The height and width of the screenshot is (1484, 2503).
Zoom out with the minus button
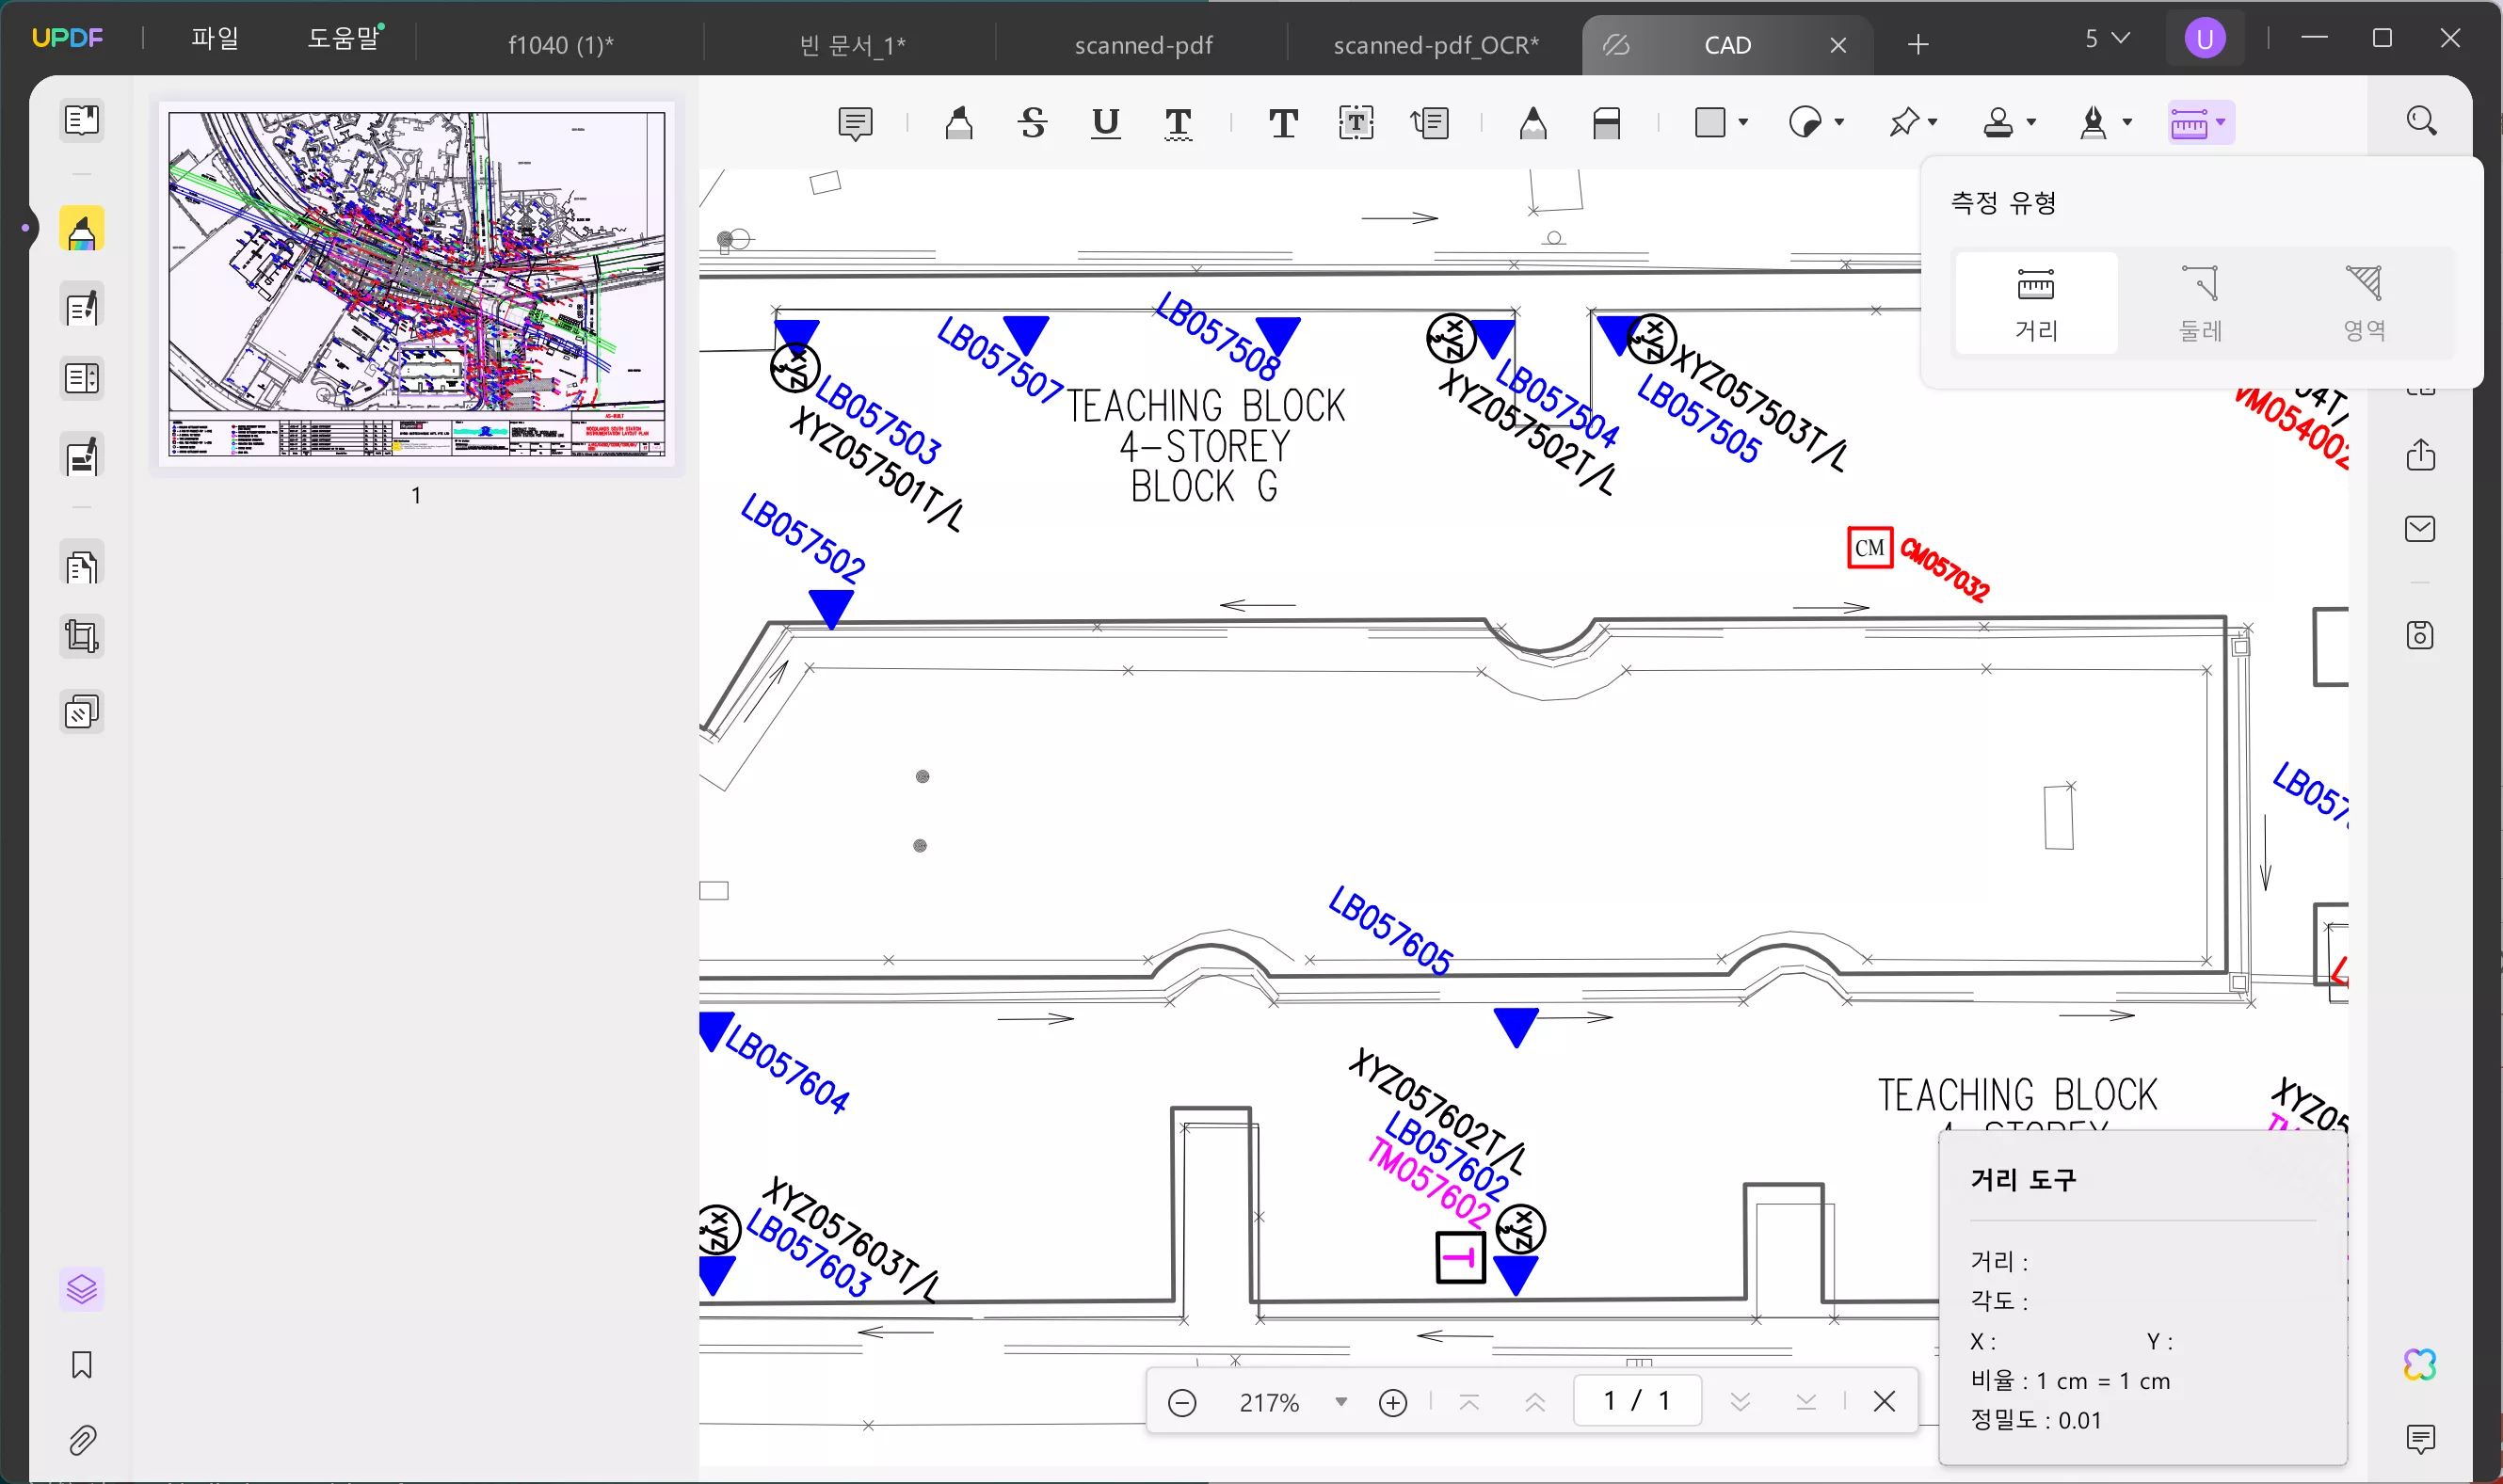pyautogui.click(x=1182, y=1402)
